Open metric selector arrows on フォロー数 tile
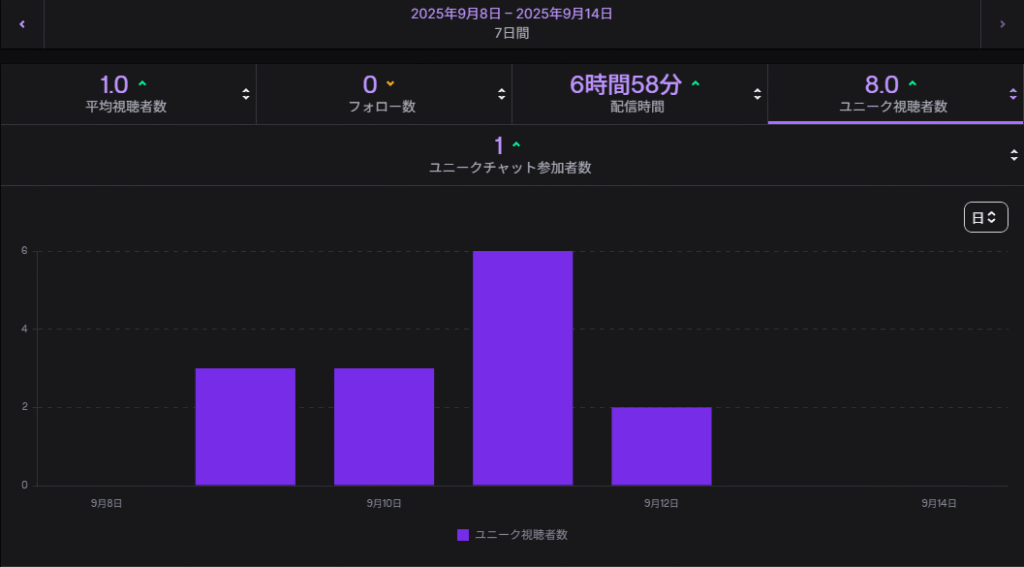The image size is (1024, 567). point(502,94)
